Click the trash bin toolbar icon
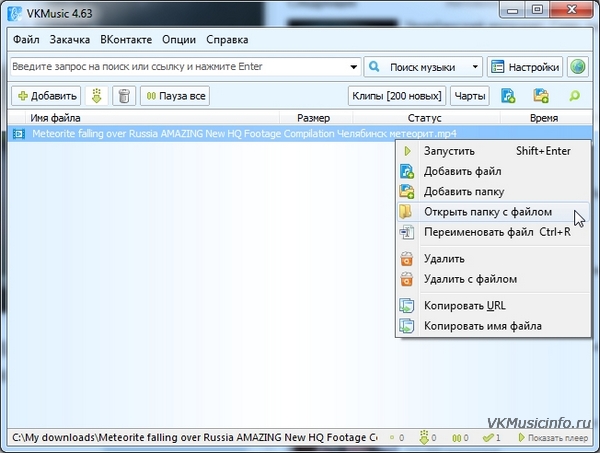The width and height of the screenshot is (600, 453). pyautogui.click(x=124, y=96)
